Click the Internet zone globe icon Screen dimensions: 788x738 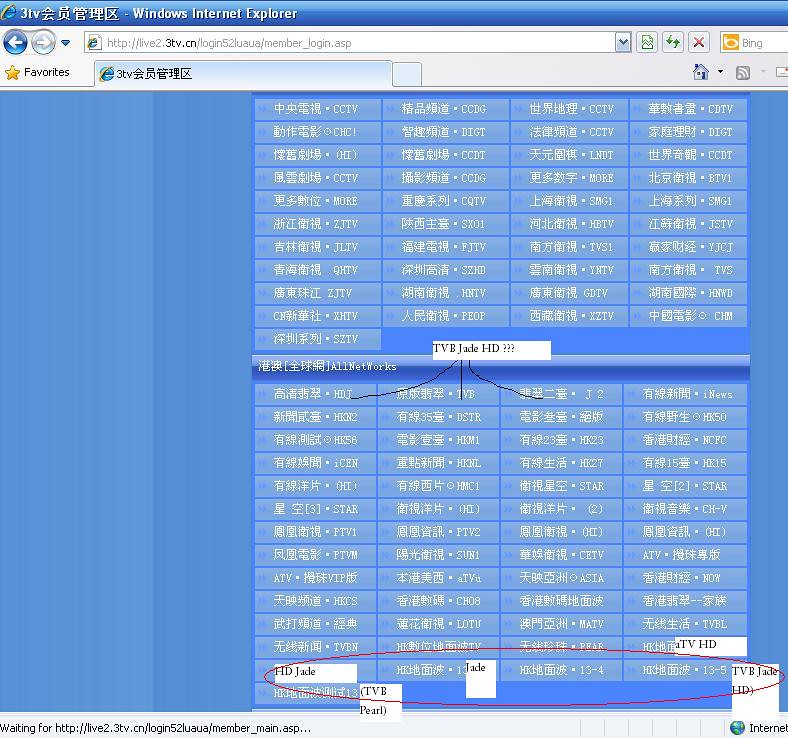pos(737,727)
